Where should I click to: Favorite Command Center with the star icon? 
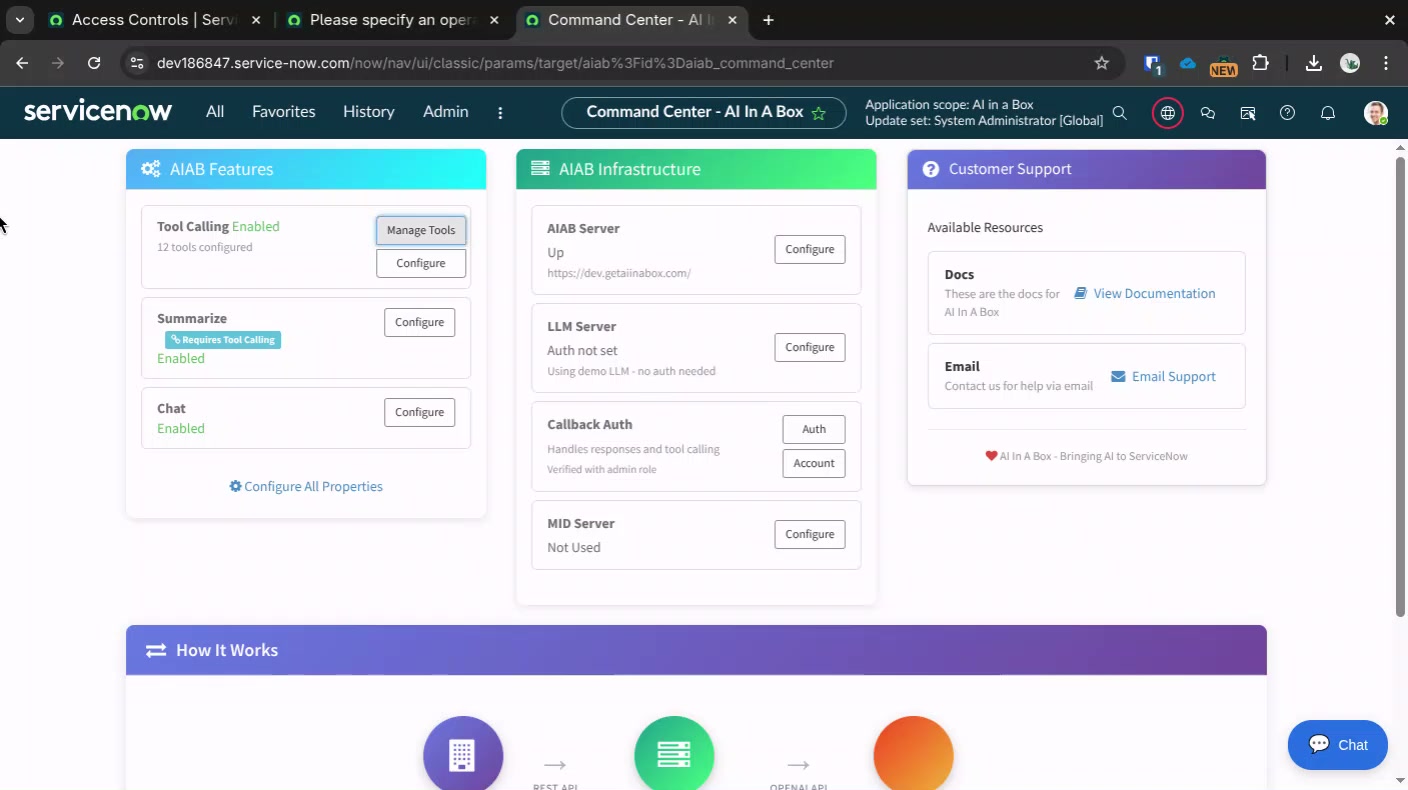[819, 113]
